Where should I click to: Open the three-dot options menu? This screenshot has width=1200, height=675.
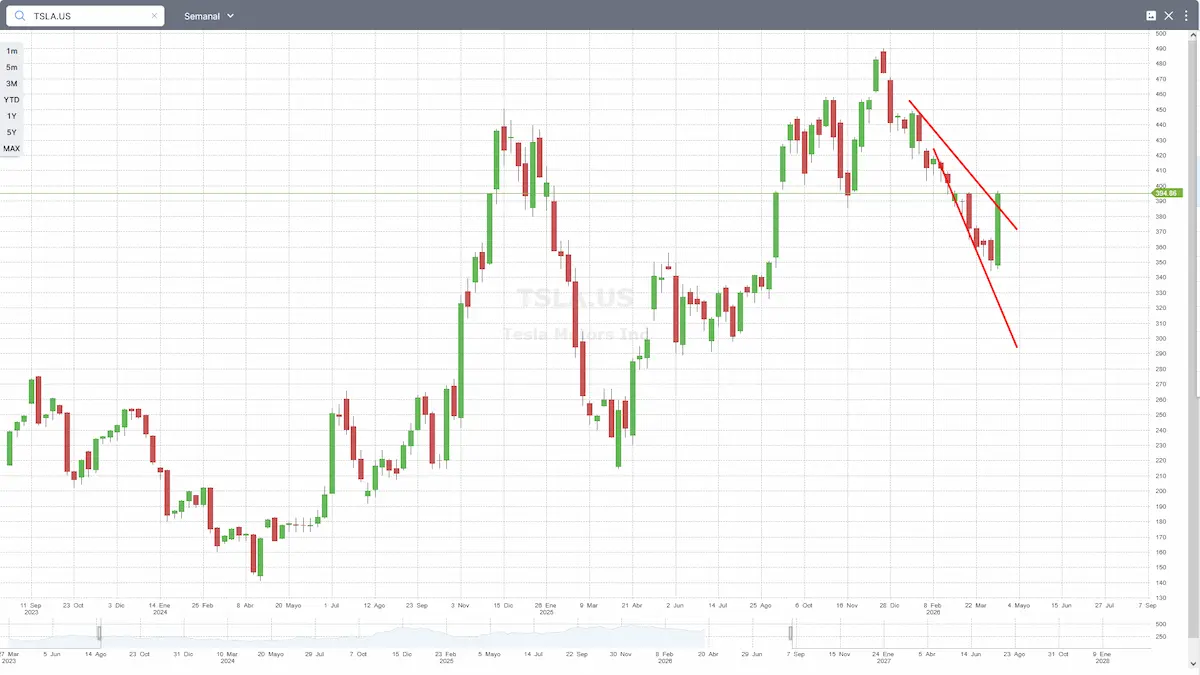click(1186, 16)
